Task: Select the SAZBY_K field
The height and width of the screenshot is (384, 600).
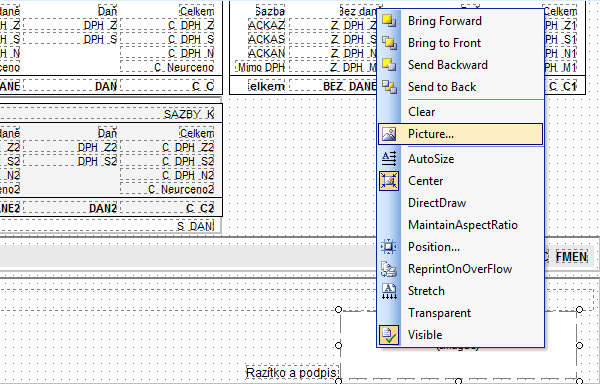Action: coord(189,114)
